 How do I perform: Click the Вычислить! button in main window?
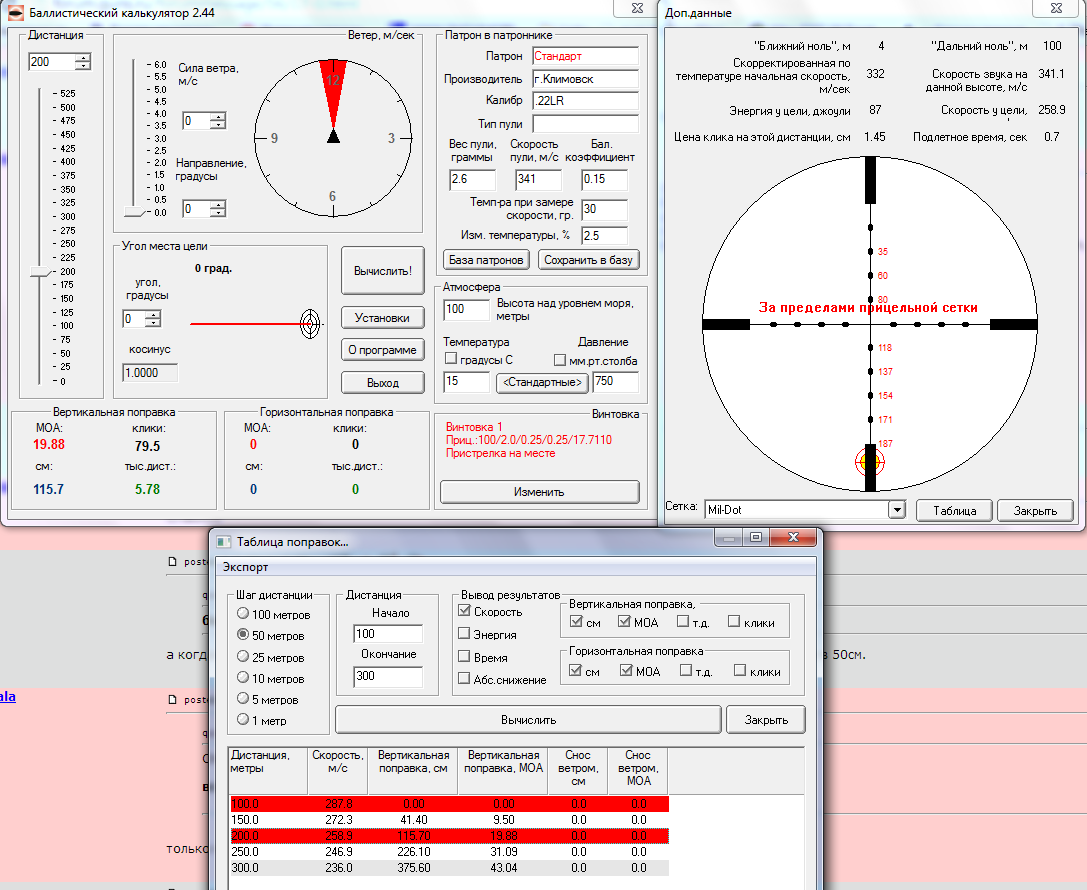tap(383, 271)
